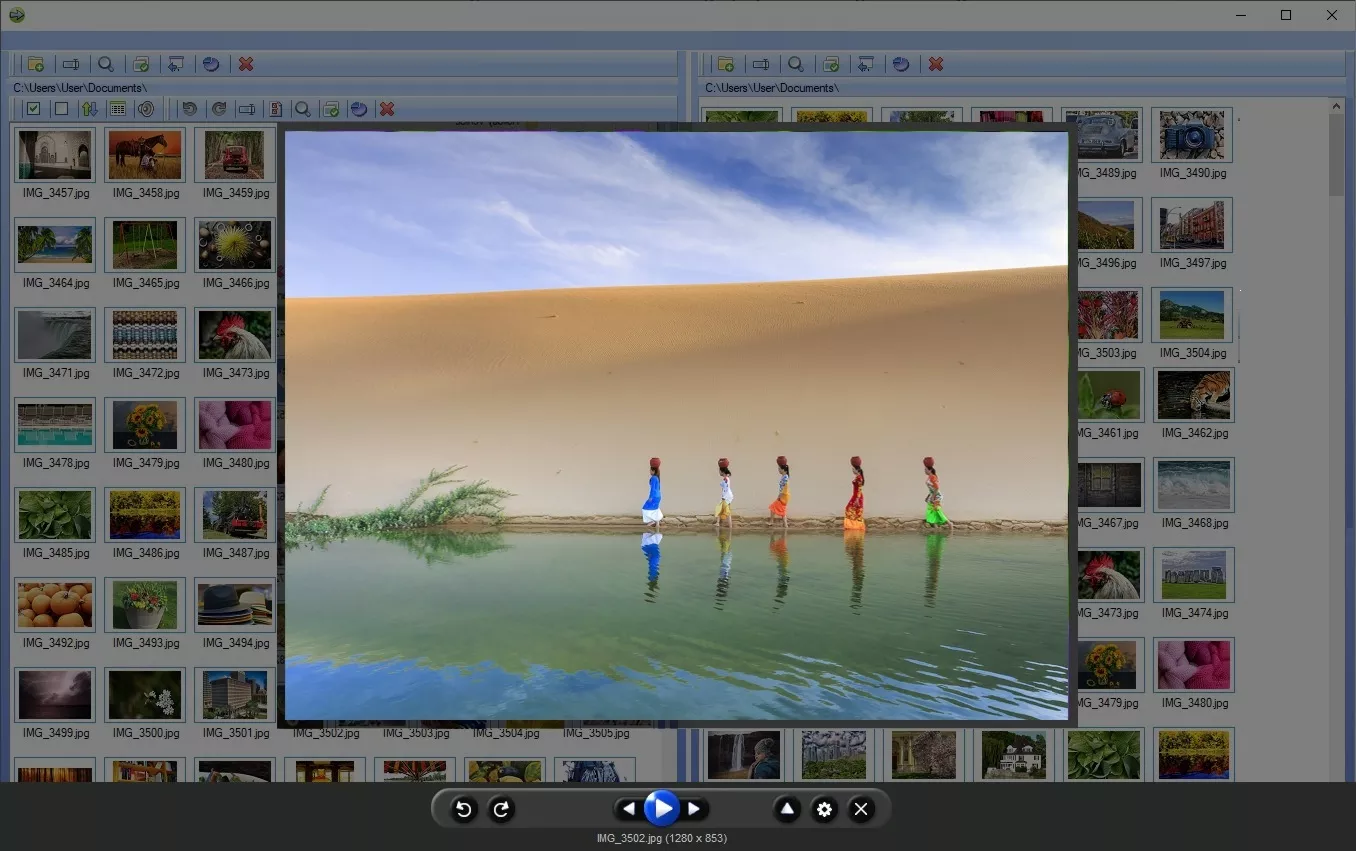The image size is (1356, 851).
Task: Open the viewer settings gear menu
Action: [824, 809]
